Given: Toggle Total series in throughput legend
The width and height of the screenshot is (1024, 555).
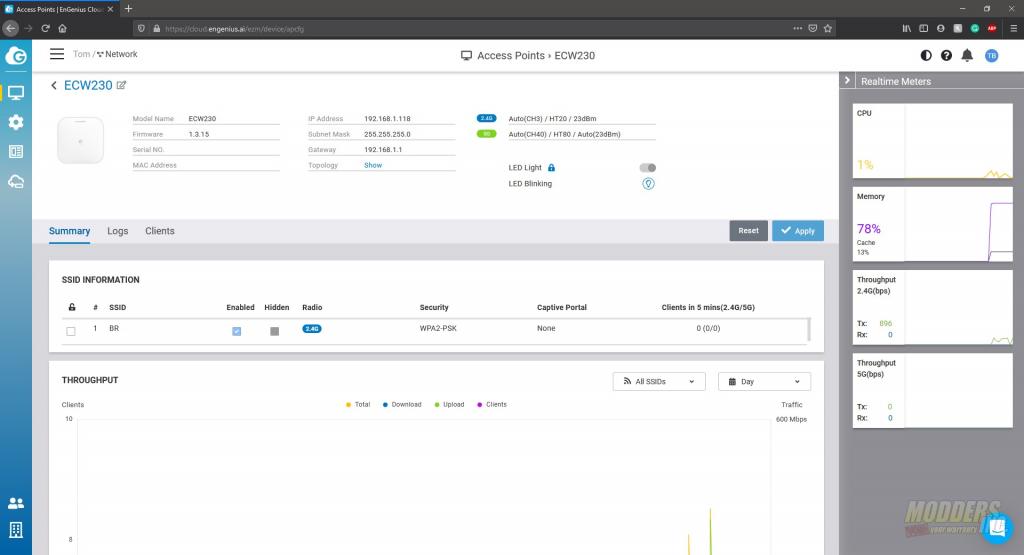Looking at the screenshot, I should click(358, 404).
